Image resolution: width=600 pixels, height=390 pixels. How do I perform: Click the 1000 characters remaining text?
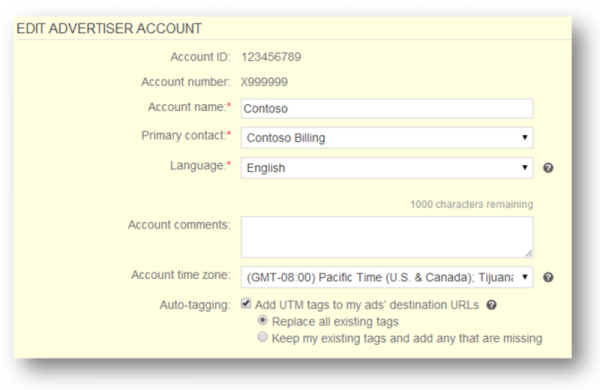tap(471, 204)
